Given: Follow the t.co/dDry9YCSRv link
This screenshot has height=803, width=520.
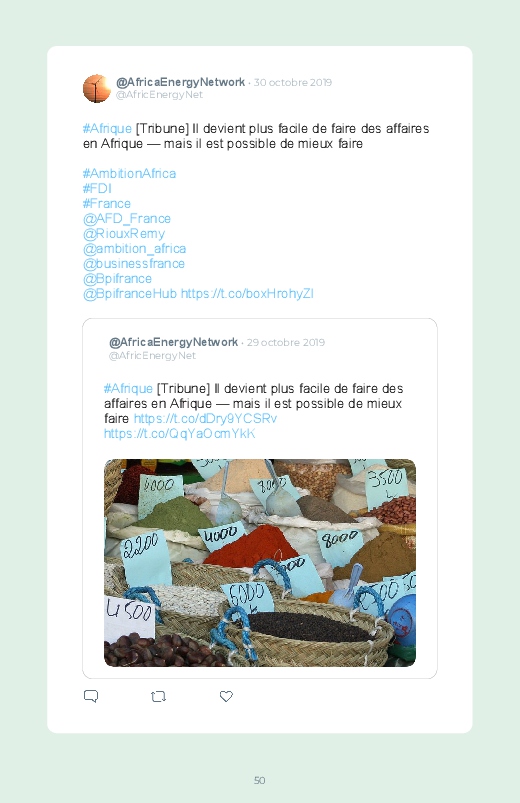Looking at the screenshot, I should (205, 418).
